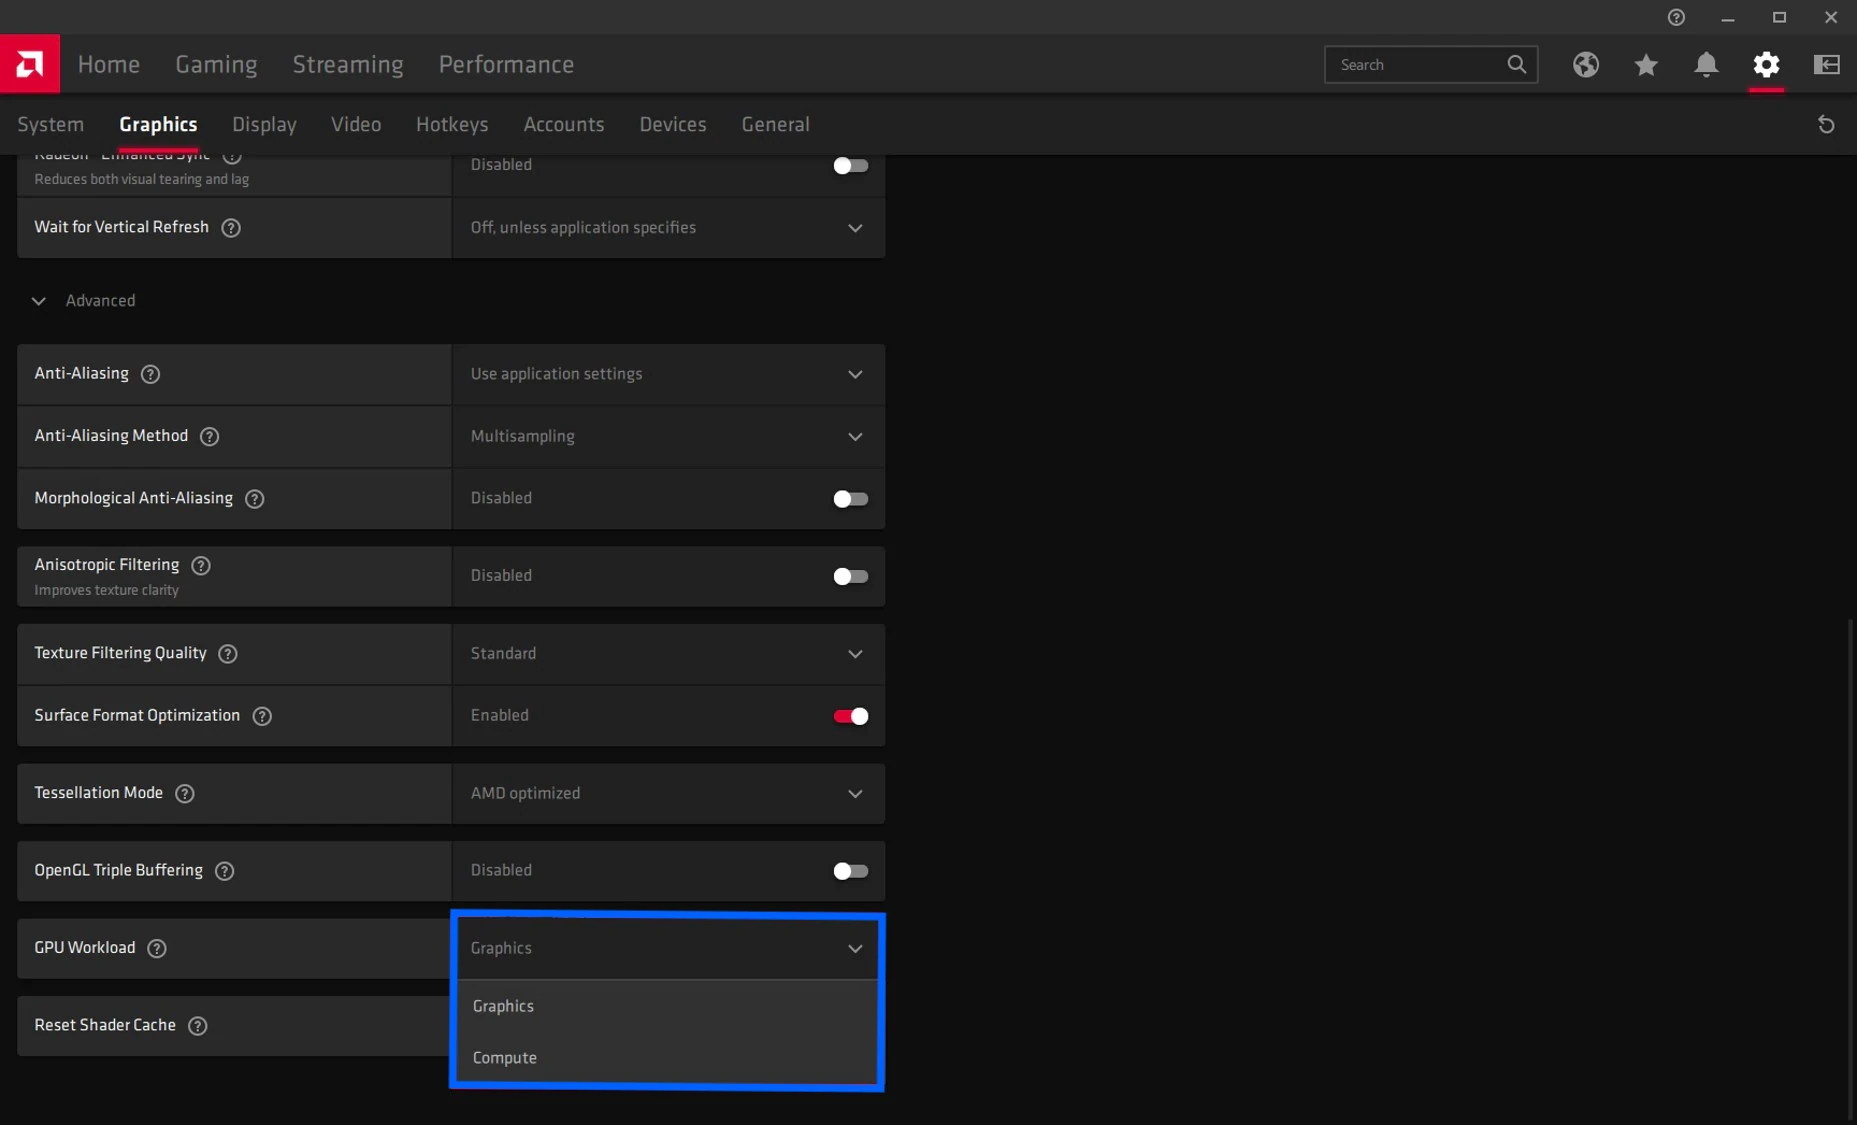Open the AMD Radeon Software home logo
The width and height of the screenshot is (1857, 1125).
(30, 64)
